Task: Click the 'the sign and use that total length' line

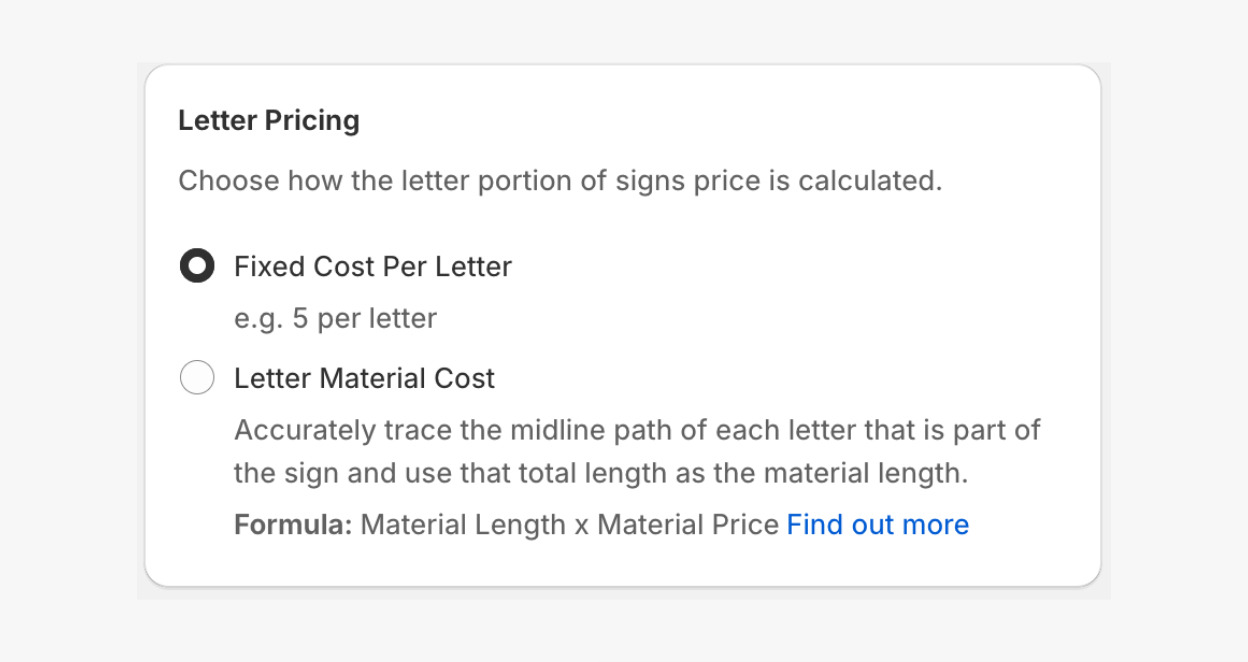Action: (600, 473)
